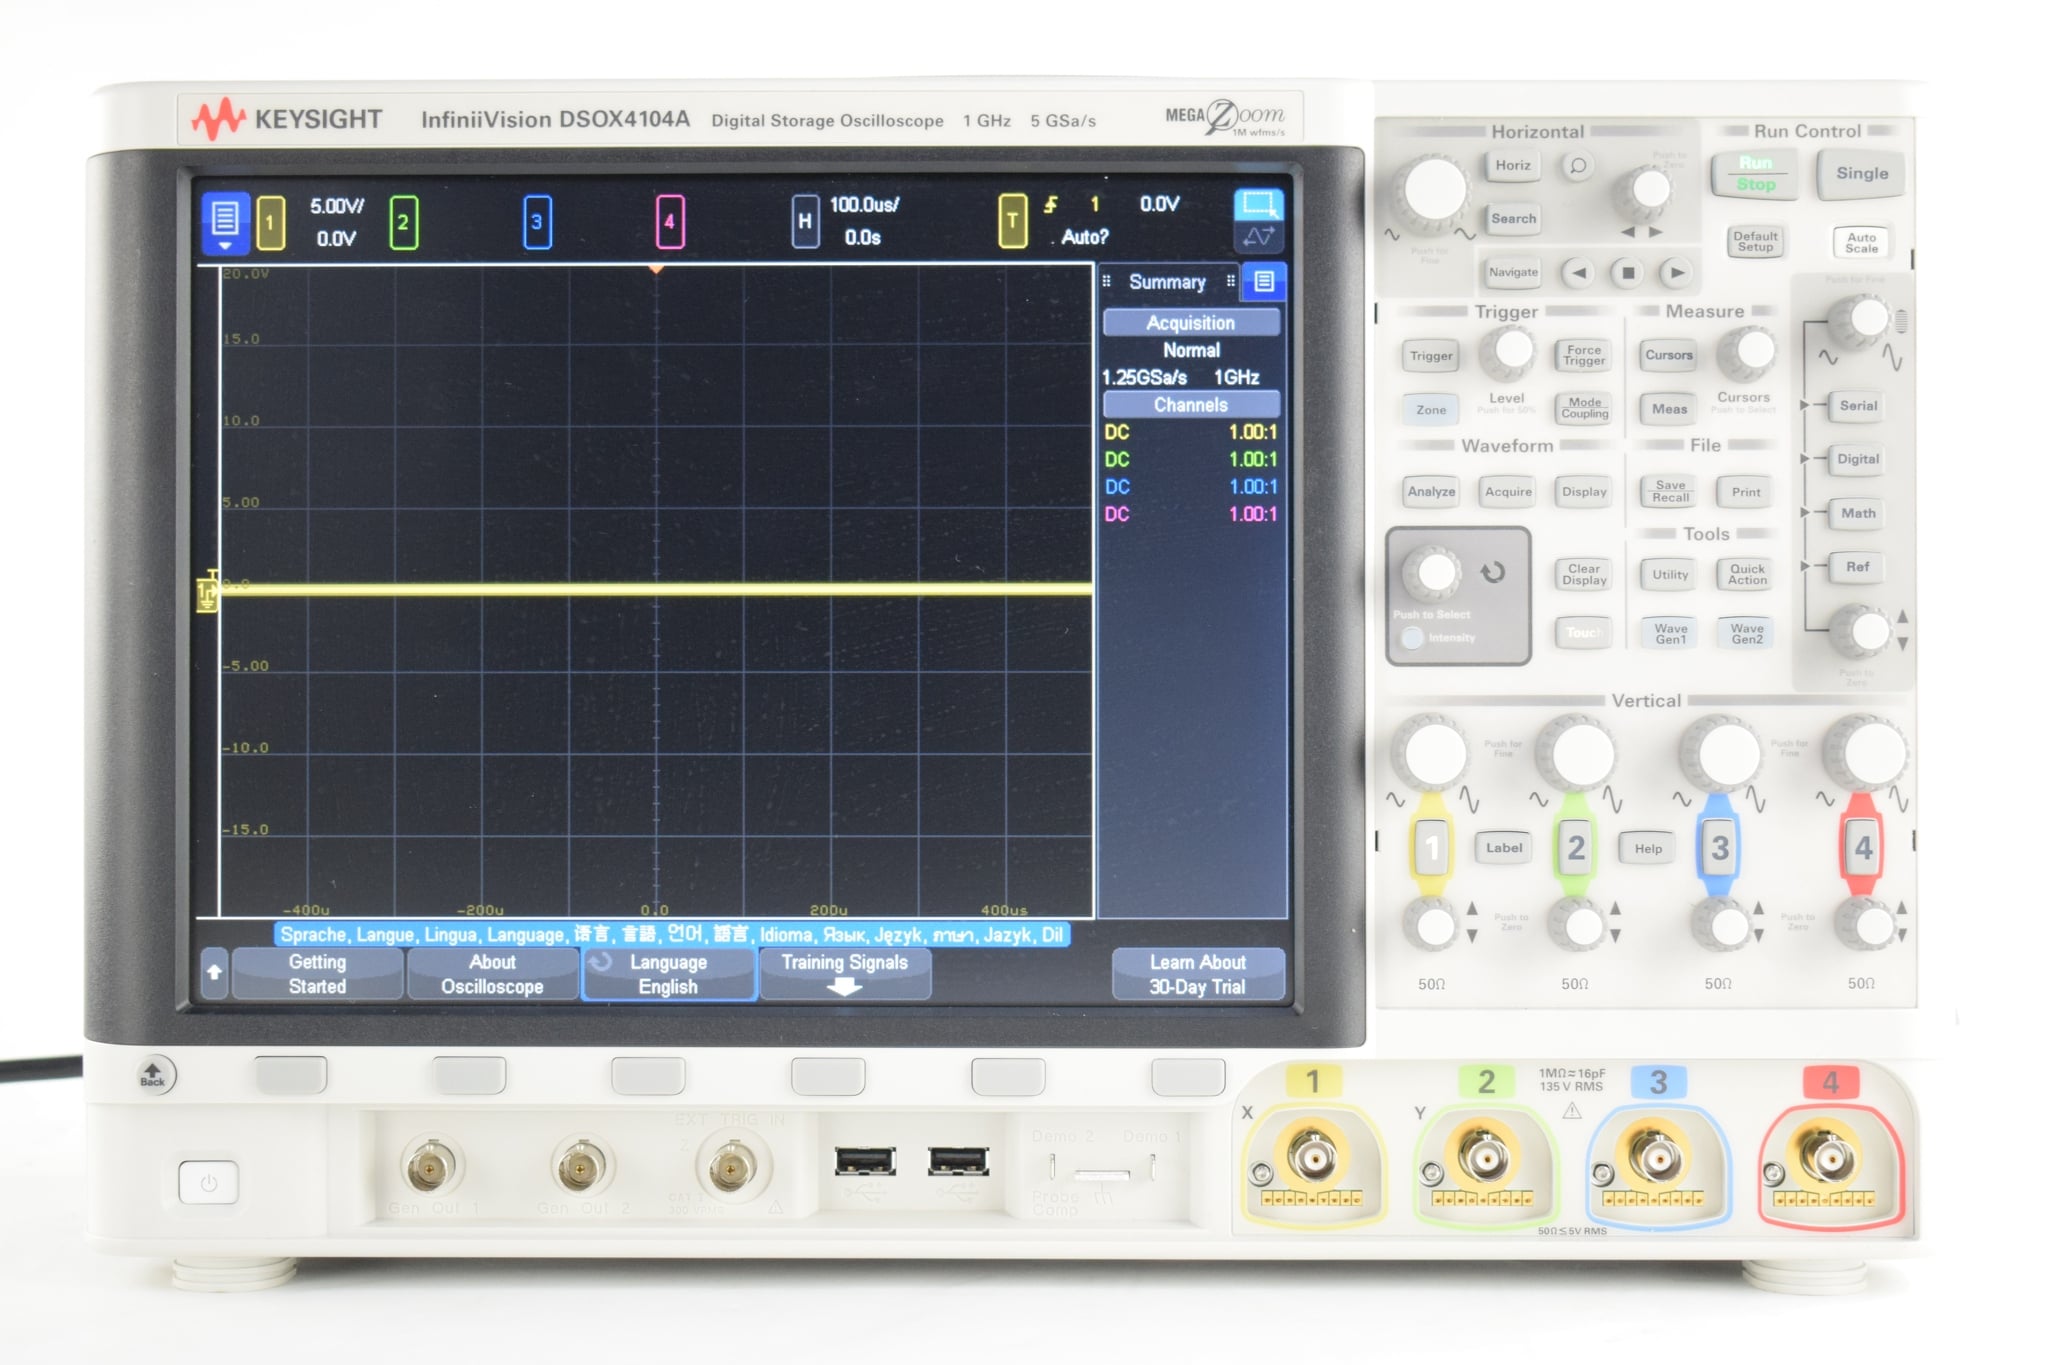This screenshot has width=2048, height=1365.
Task: Click the up arrow softkey menu icon
Action: click(x=214, y=973)
